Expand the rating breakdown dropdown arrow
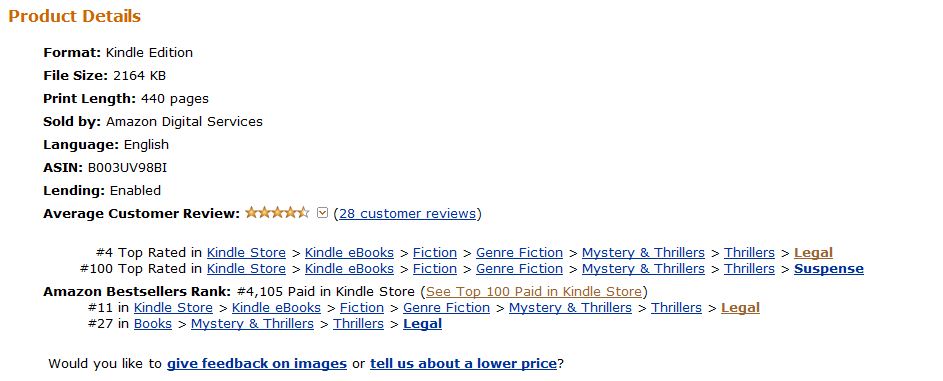The image size is (943, 381). click(x=322, y=213)
